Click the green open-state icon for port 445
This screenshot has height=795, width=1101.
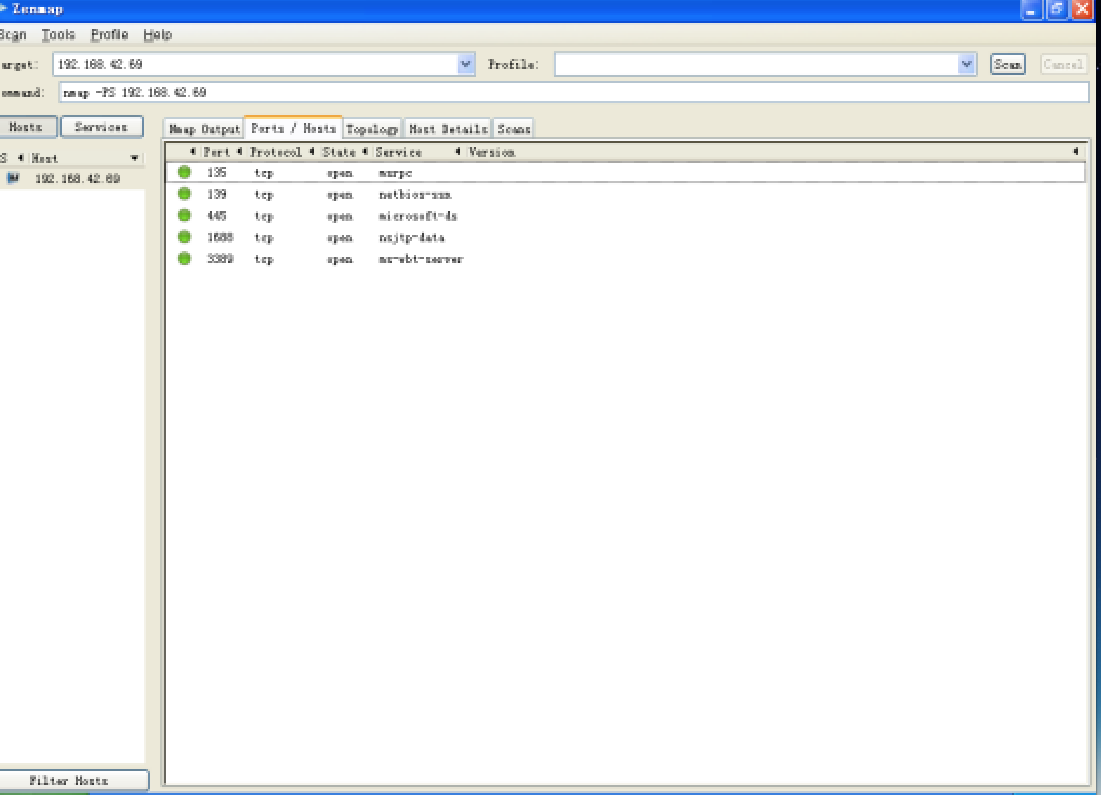pos(185,216)
